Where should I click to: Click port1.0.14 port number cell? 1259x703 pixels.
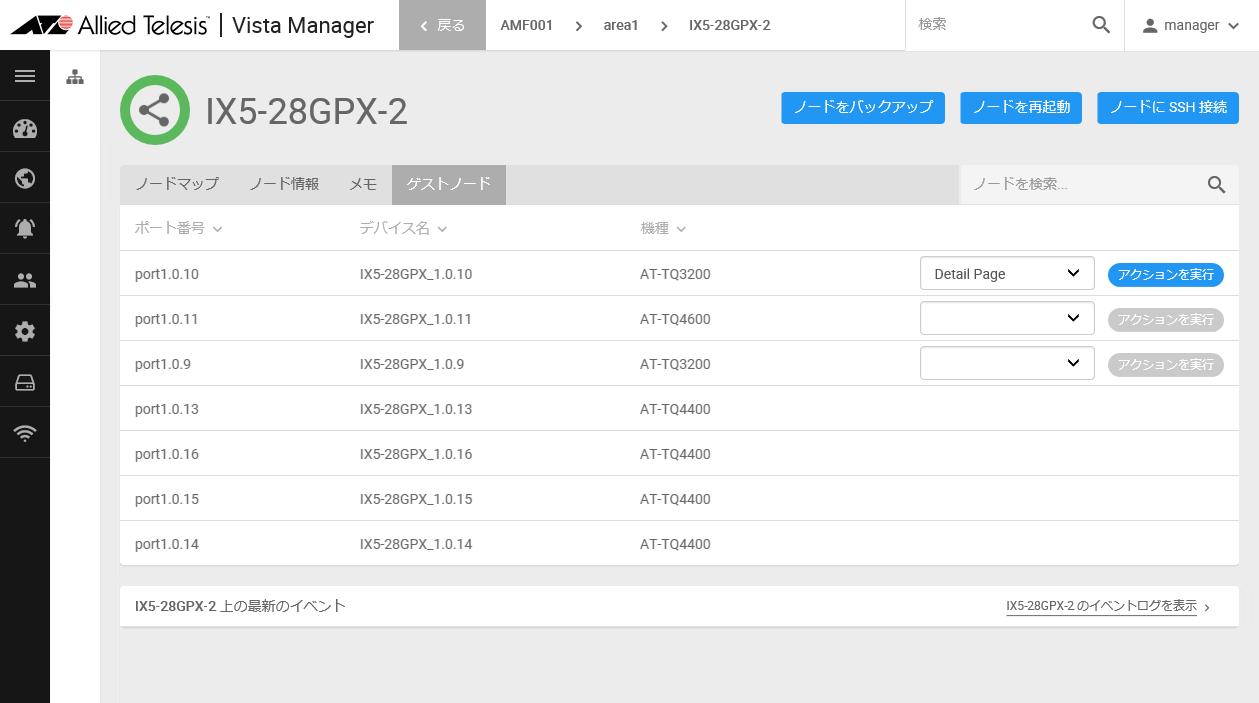click(x=167, y=544)
